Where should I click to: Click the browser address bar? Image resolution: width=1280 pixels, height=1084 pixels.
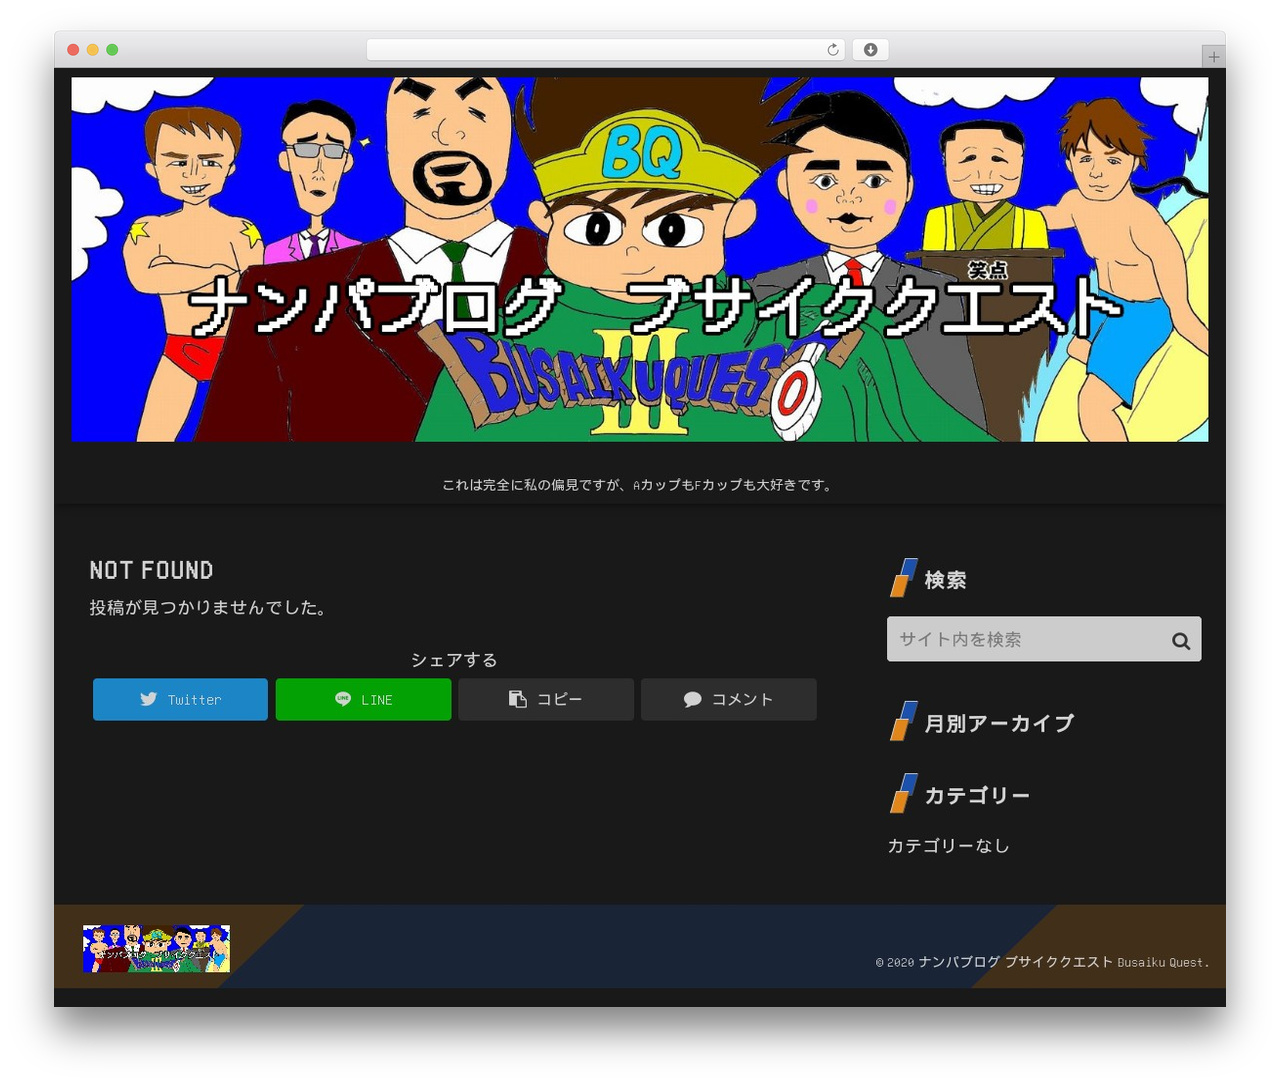pyautogui.click(x=606, y=50)
